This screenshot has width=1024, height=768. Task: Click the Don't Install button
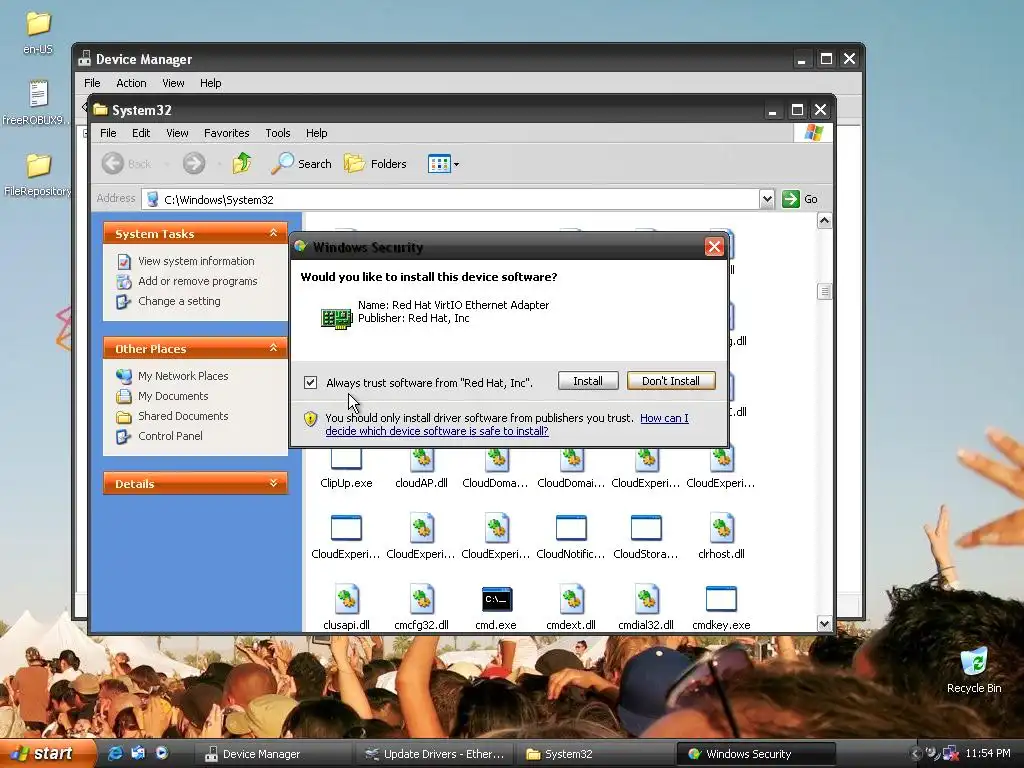pos(671,381)
